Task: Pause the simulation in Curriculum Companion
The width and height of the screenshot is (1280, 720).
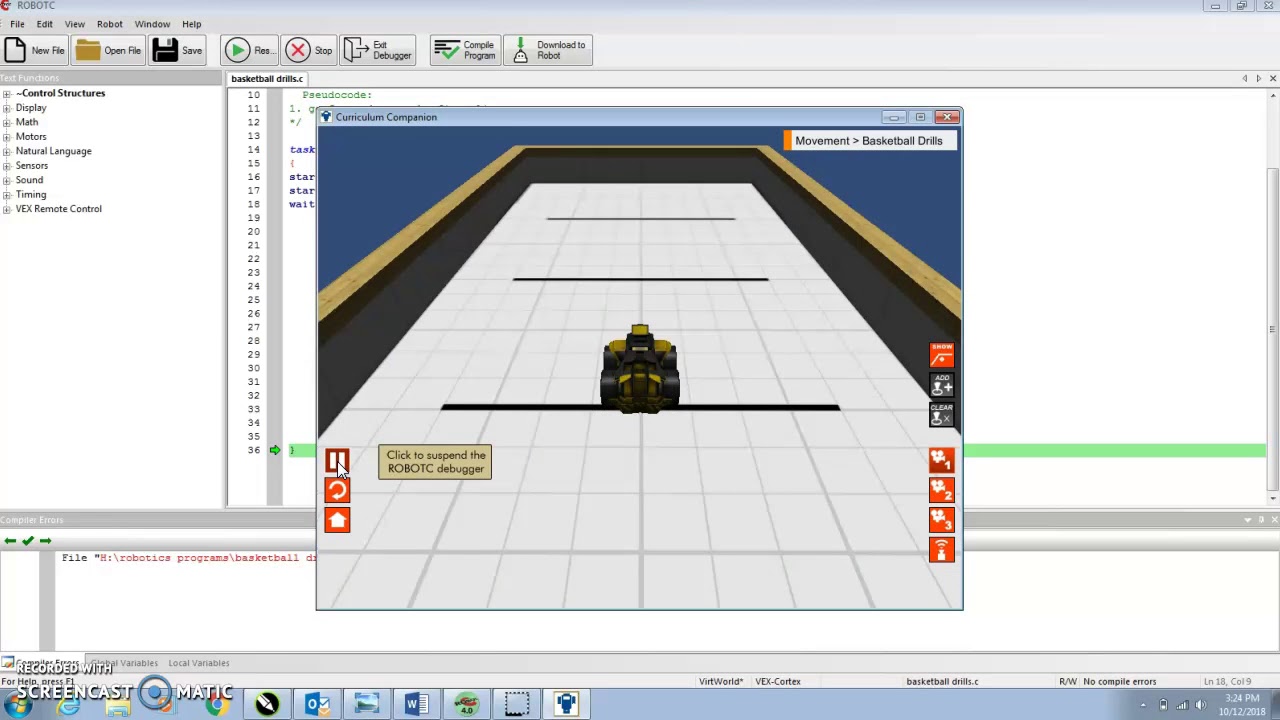Action: pos(337,461)
